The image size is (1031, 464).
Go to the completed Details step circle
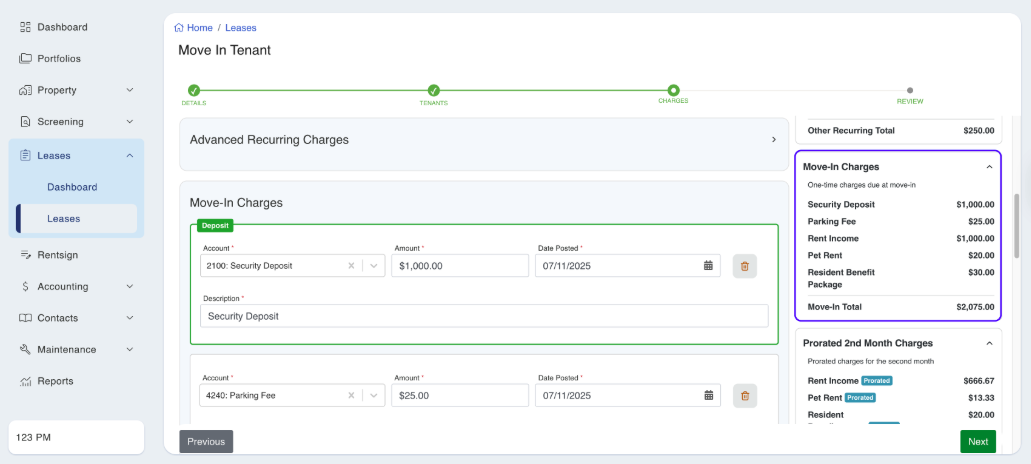[x=194, y=90]
